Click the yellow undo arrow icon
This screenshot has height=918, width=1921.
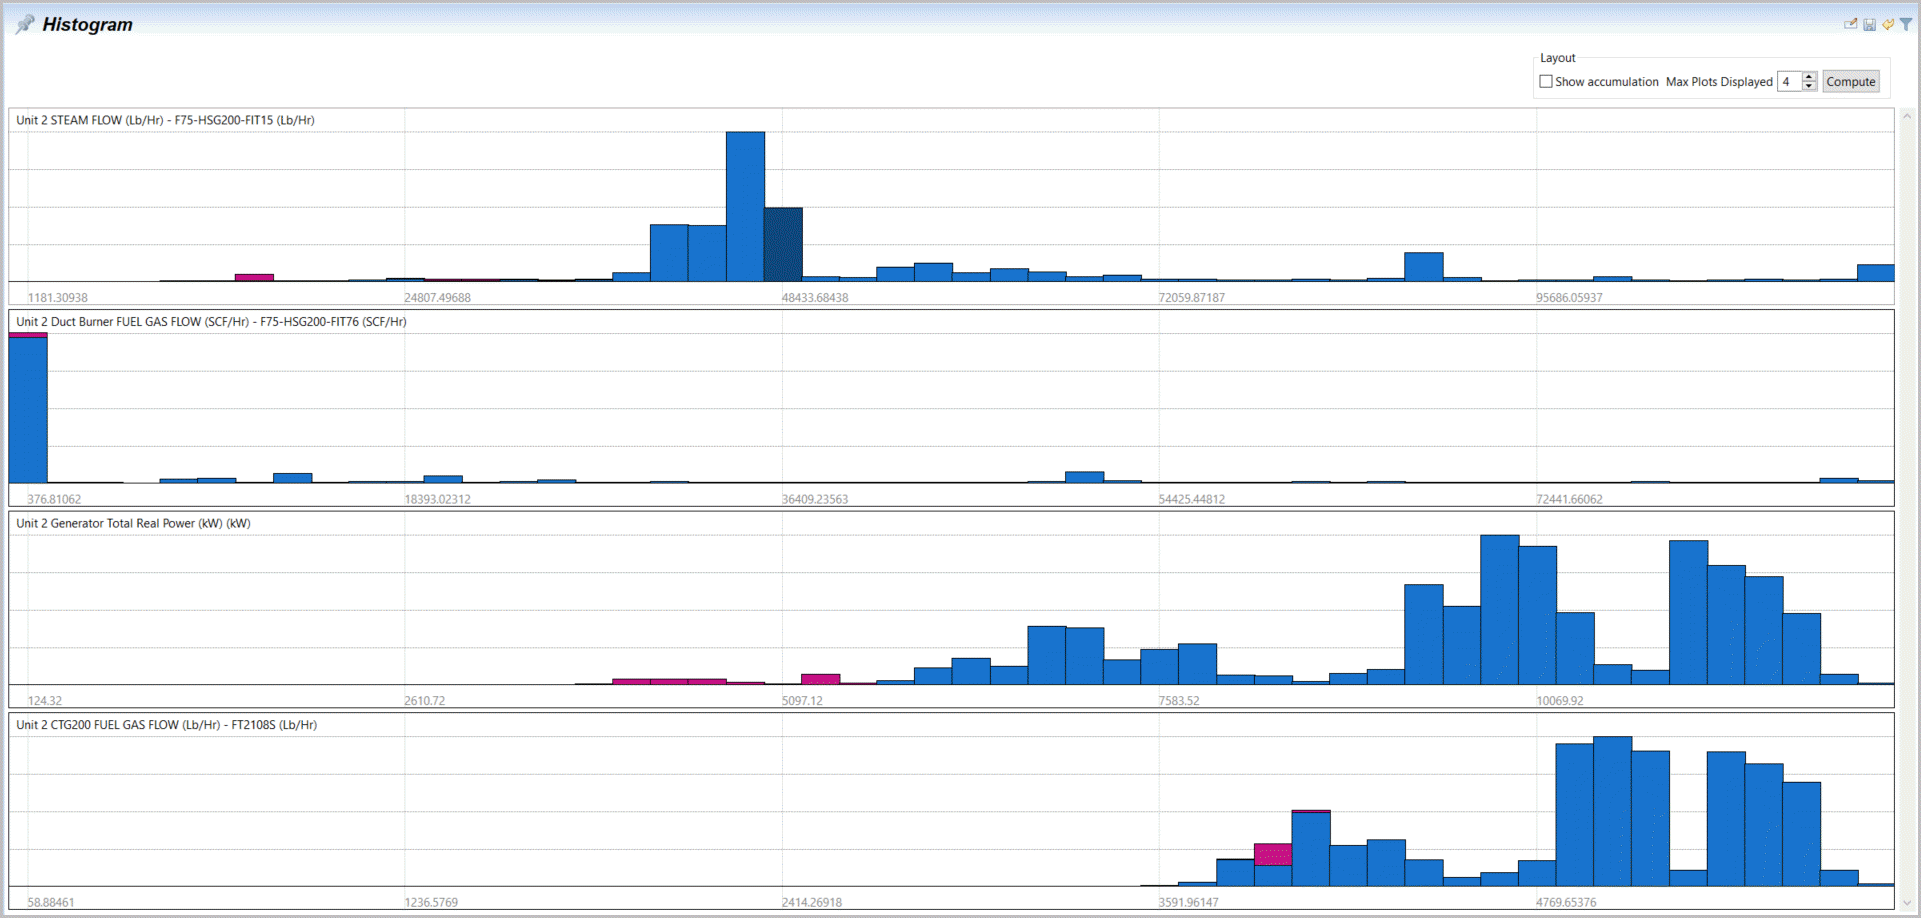pyautogui.click(x=1887, y=24)
